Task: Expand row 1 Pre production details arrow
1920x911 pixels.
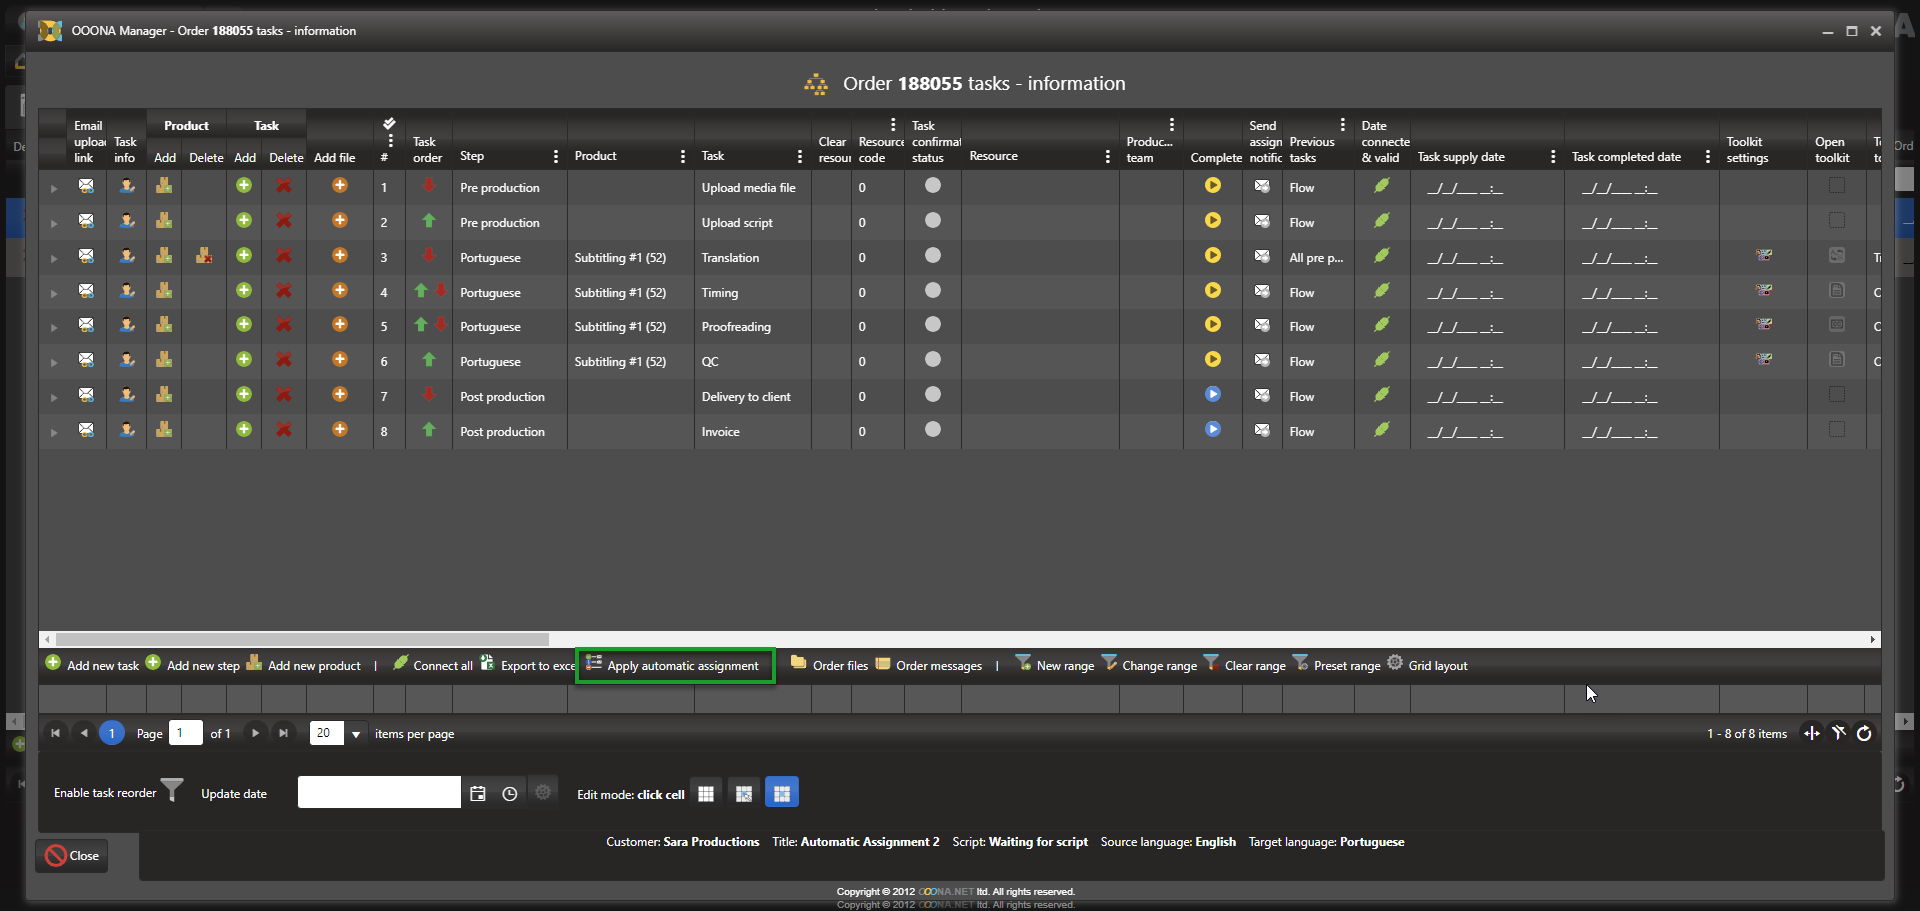Action: [54, 188]
